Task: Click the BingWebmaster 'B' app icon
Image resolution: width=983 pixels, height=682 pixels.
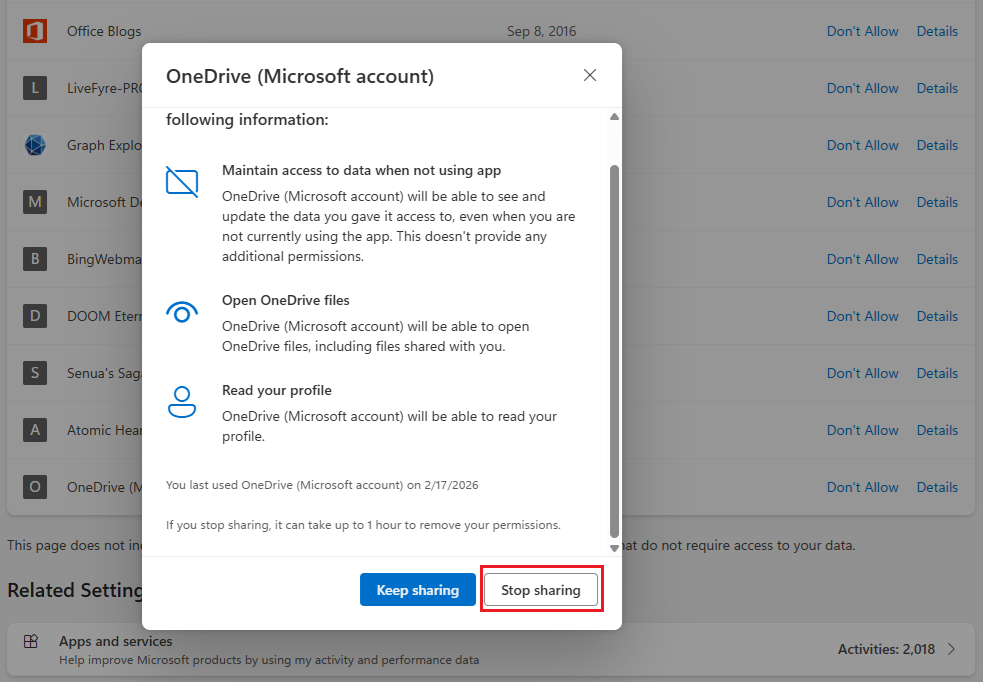Action: [x=35, y=259]
